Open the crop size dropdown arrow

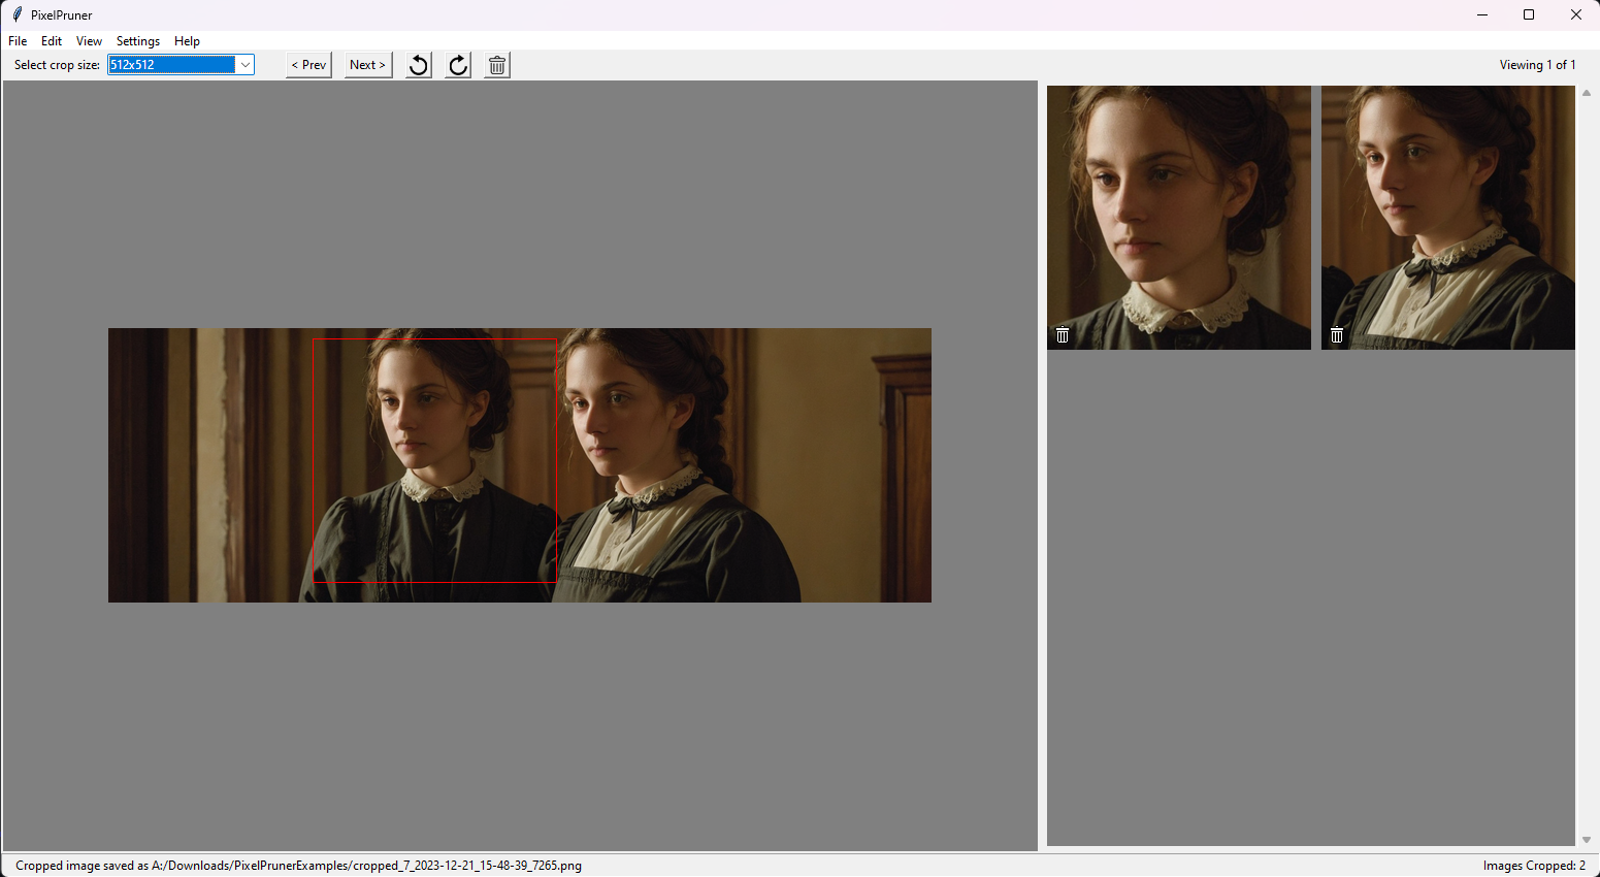pos(245,65)
